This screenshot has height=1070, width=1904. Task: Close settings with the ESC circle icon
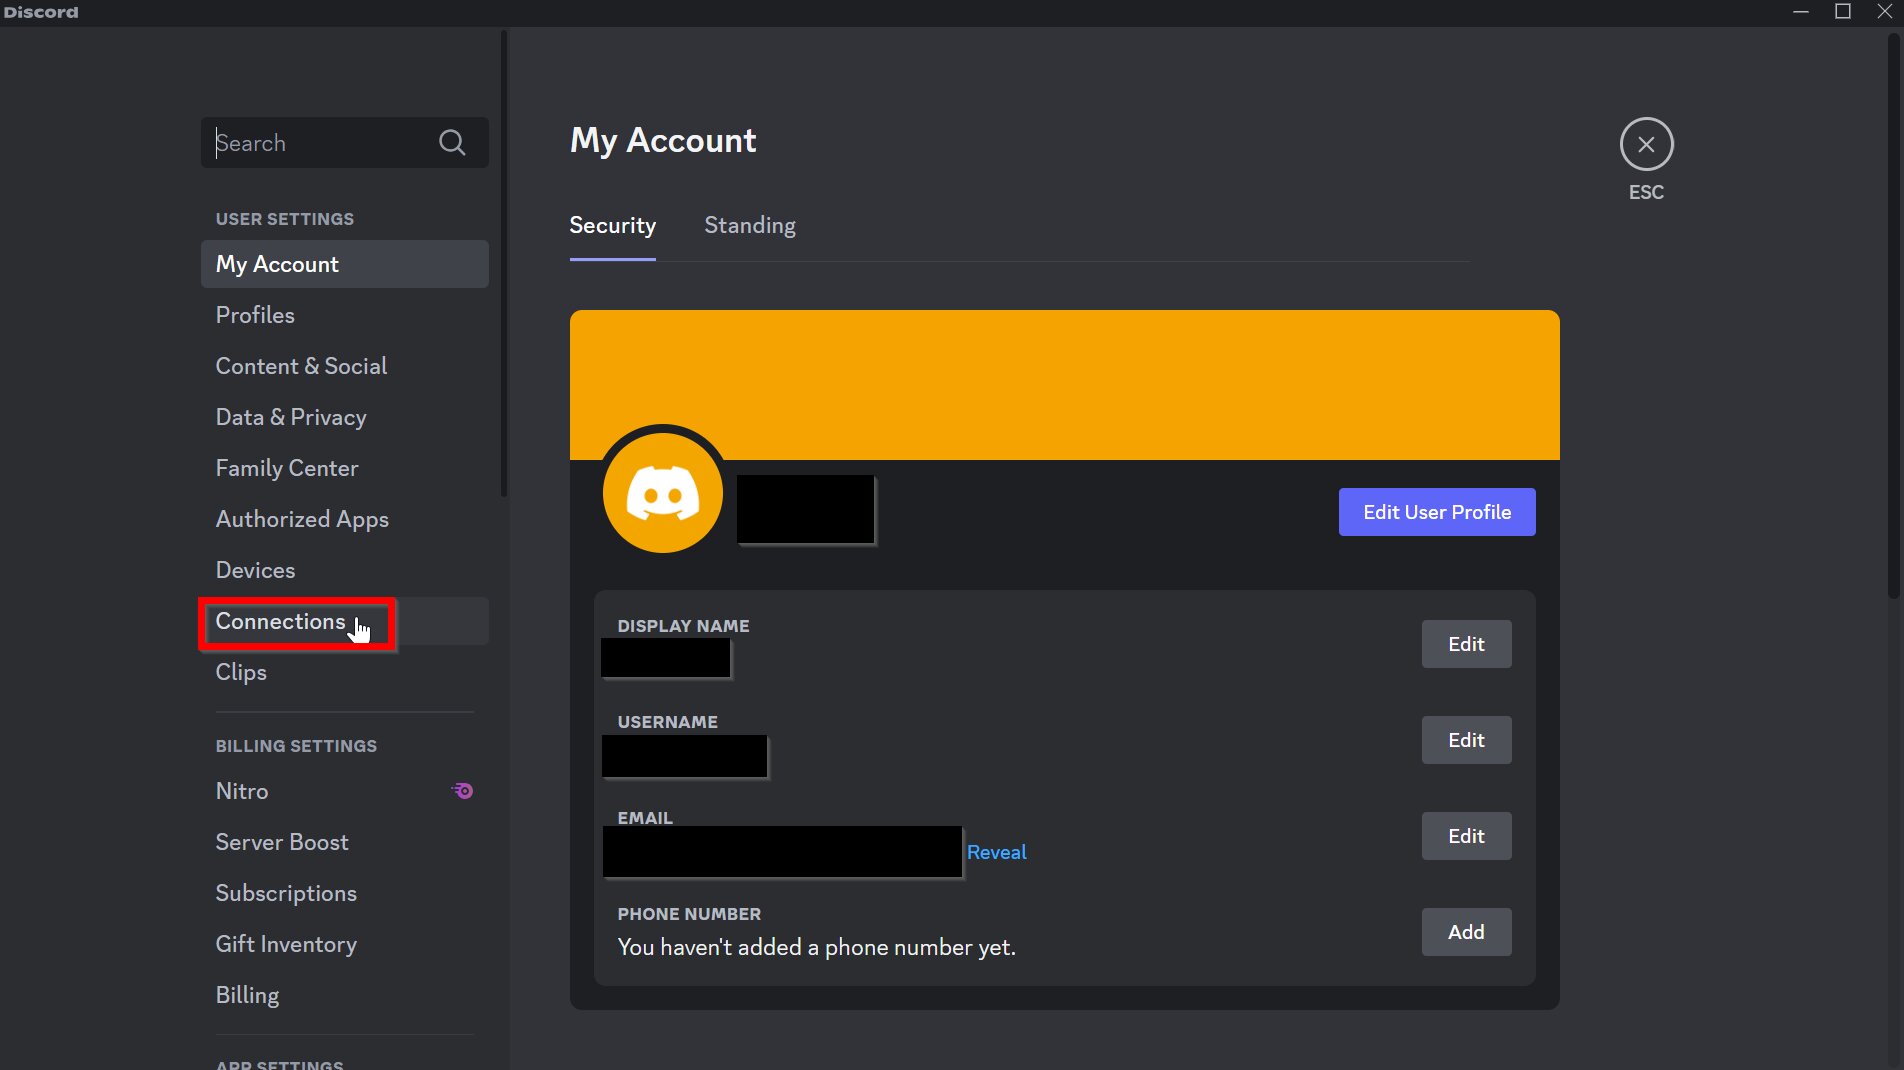(x=1646, y=145)
